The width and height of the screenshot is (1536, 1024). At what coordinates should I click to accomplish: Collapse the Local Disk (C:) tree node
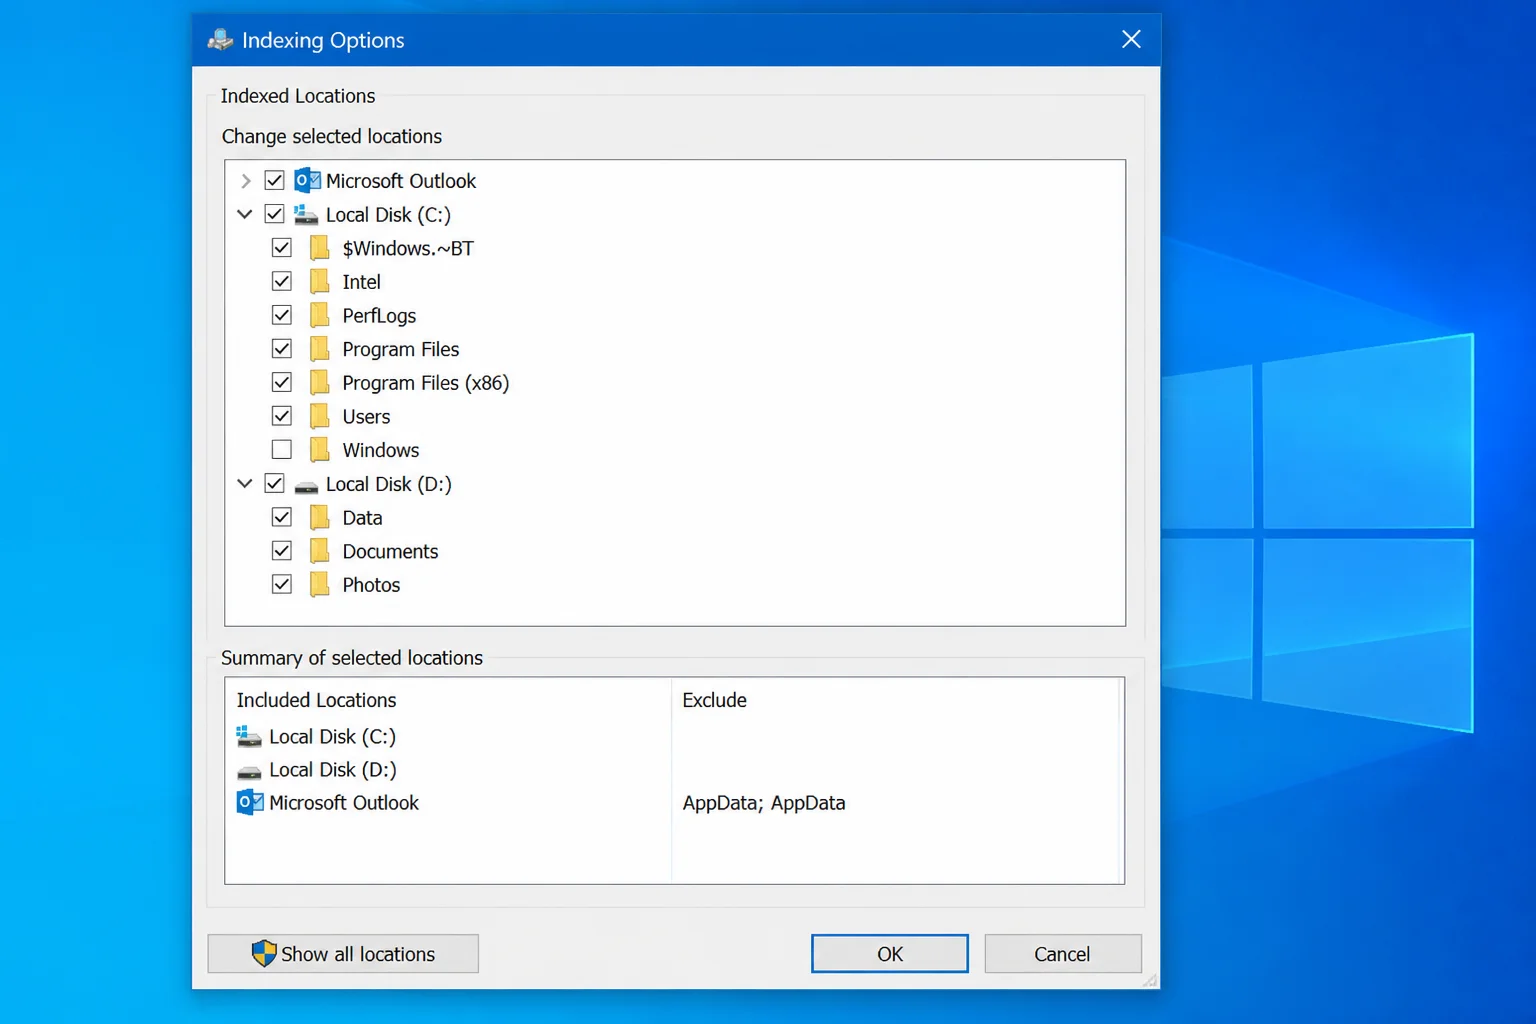click(245, 214)
